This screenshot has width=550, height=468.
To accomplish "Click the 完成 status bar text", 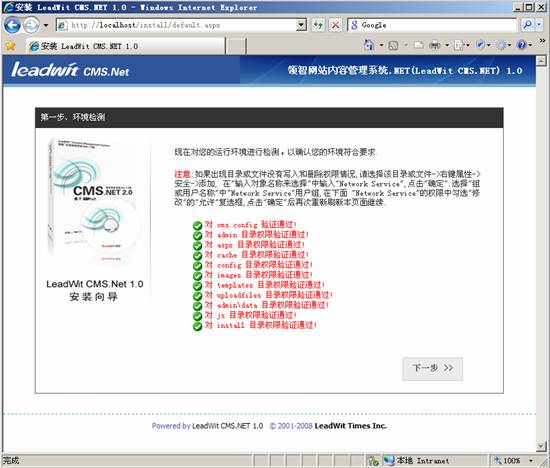I will [x=11, y=460].
